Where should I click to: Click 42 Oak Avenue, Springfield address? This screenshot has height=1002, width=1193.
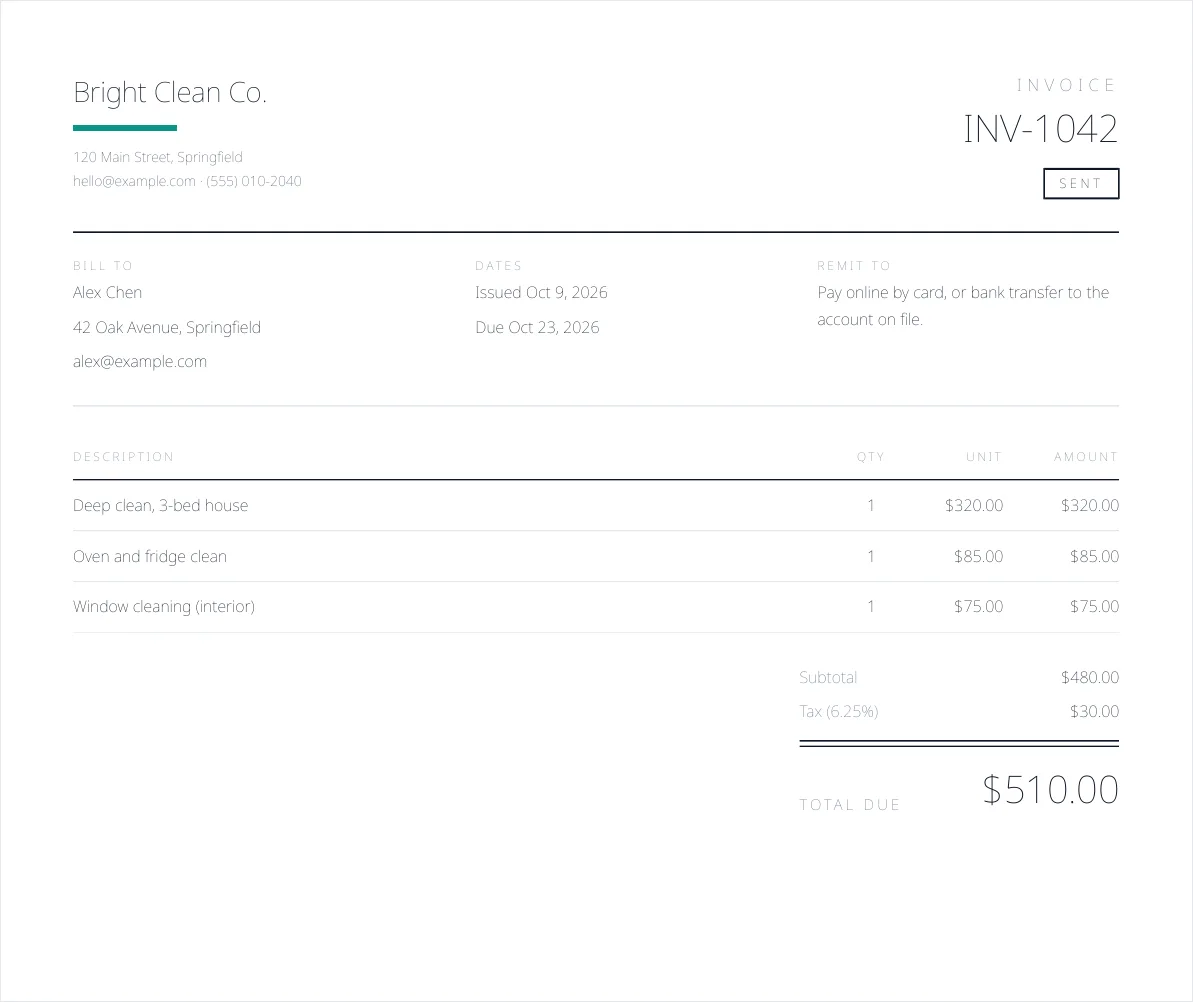[167, 327]
